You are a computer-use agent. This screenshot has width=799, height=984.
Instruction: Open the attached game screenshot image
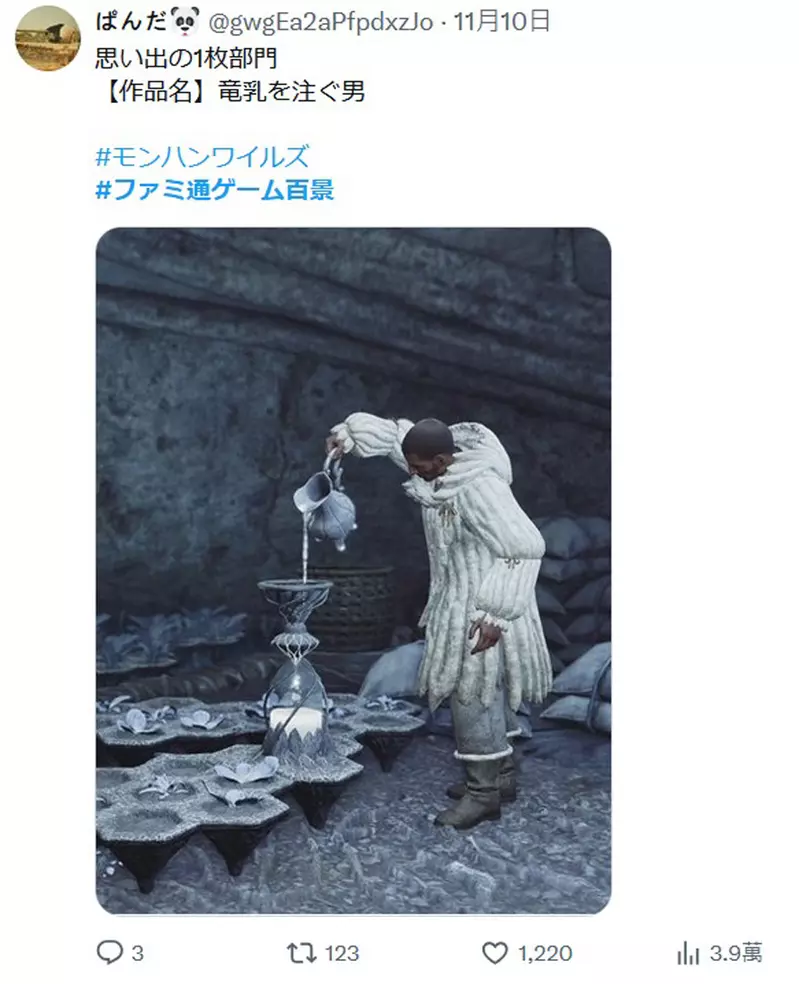[353, 570]
